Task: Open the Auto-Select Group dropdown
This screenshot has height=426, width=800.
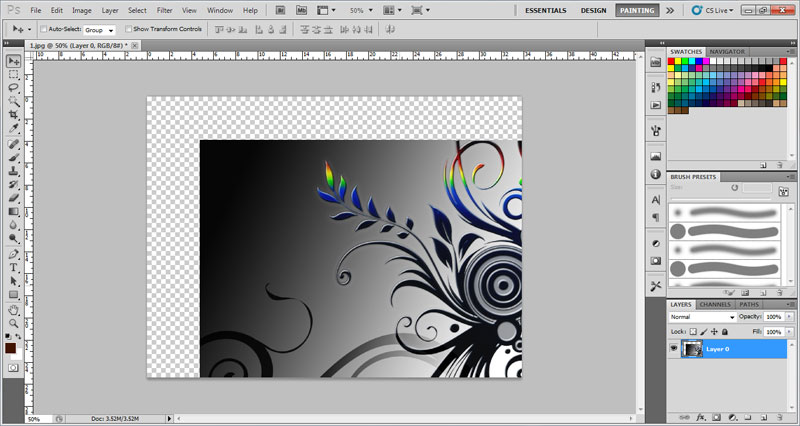Action: pyautogui.click(x=99, y=30)
